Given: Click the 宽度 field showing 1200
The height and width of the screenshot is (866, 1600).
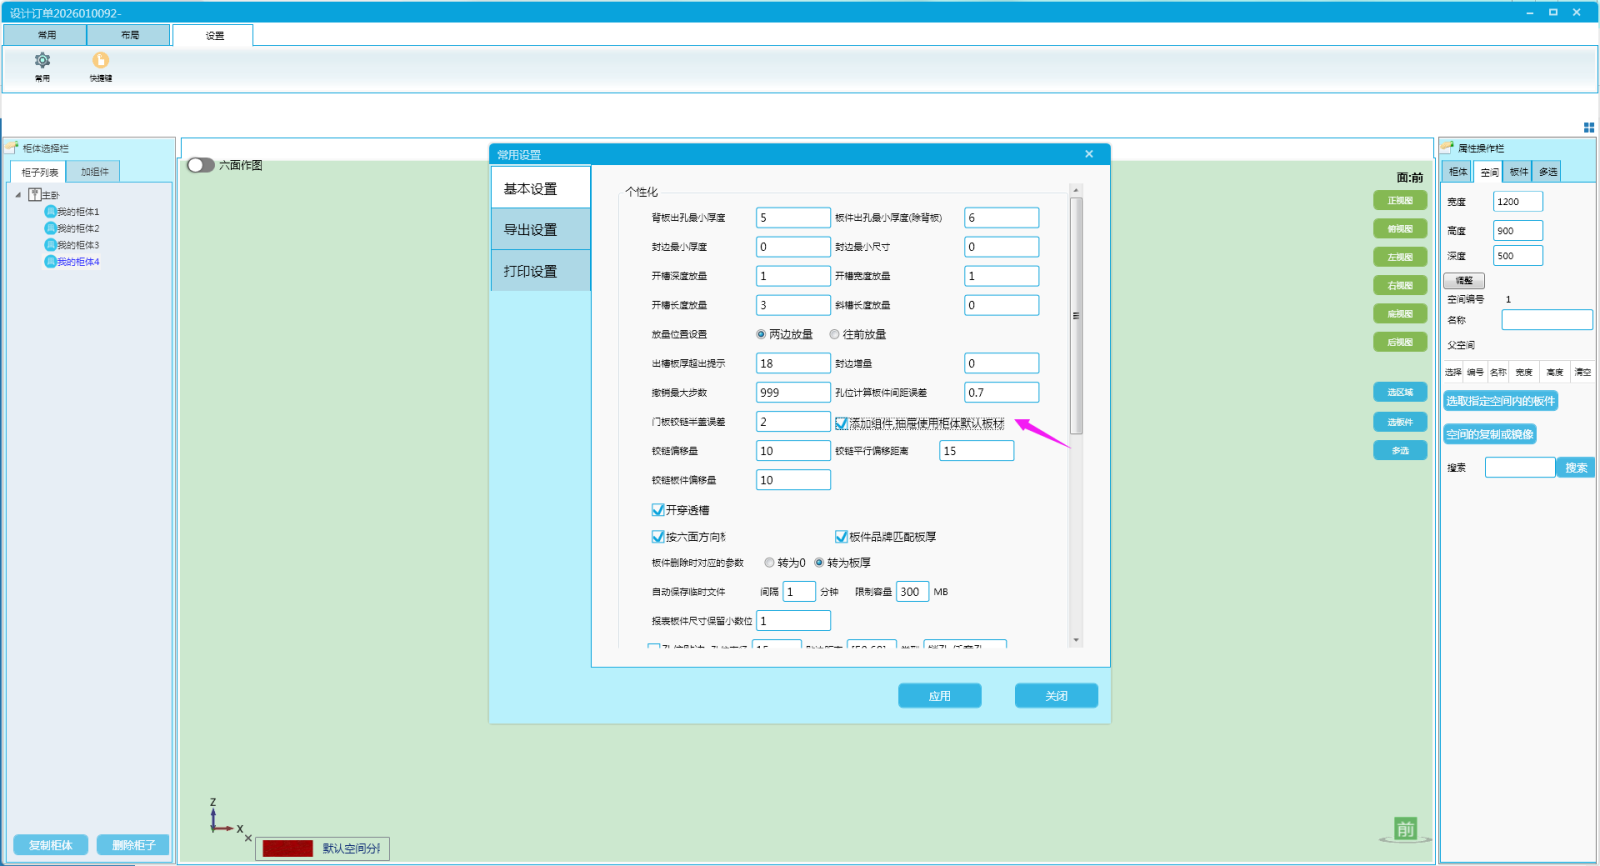Looking at the screenshot, I should [1518, 201].
